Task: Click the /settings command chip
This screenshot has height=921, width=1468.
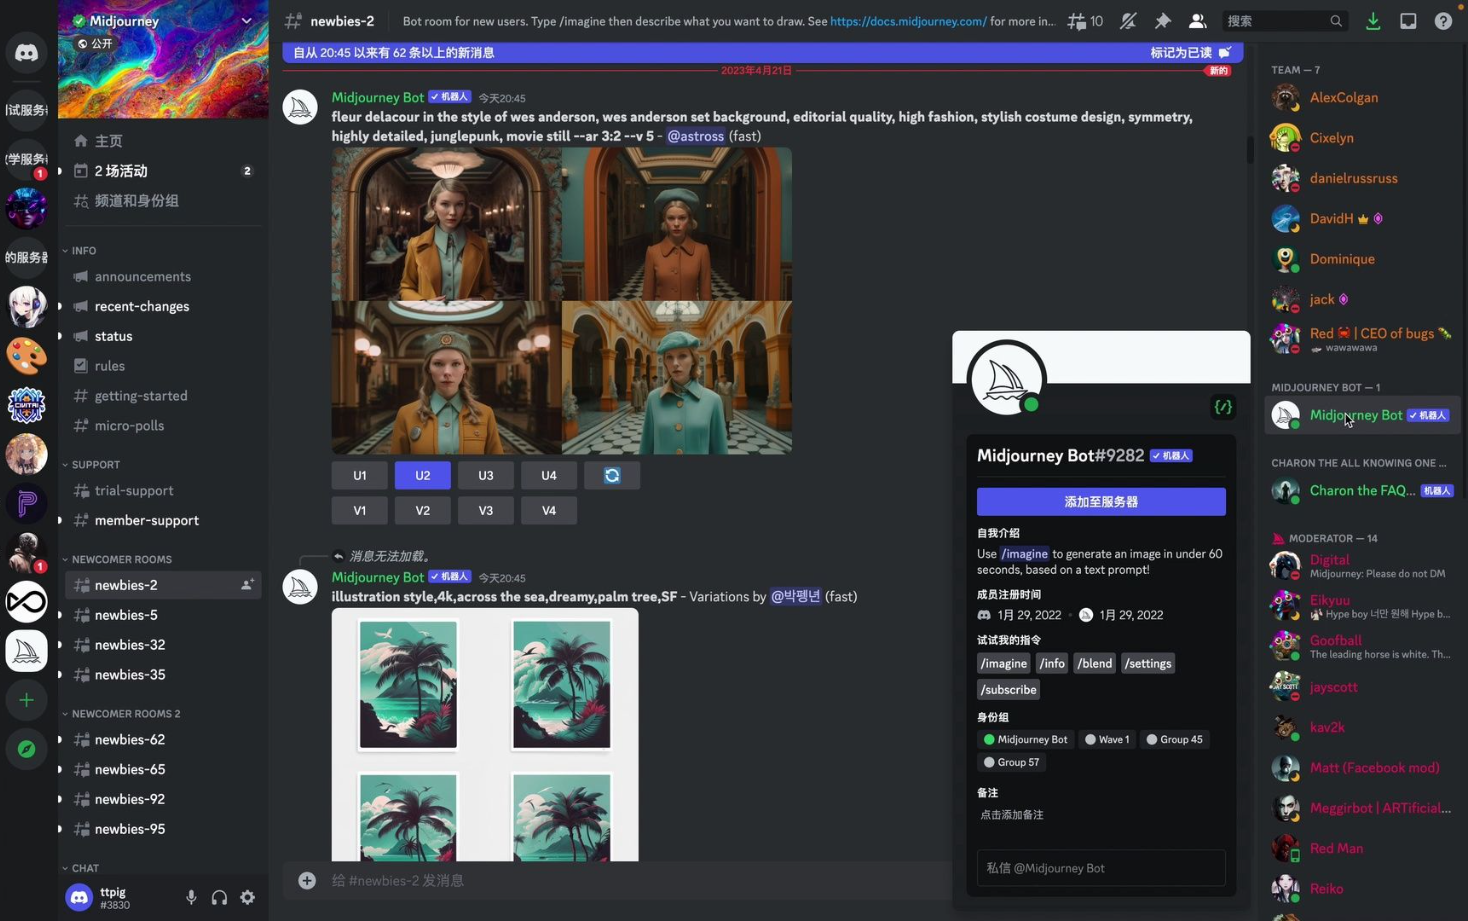Action: (1148, 664)
